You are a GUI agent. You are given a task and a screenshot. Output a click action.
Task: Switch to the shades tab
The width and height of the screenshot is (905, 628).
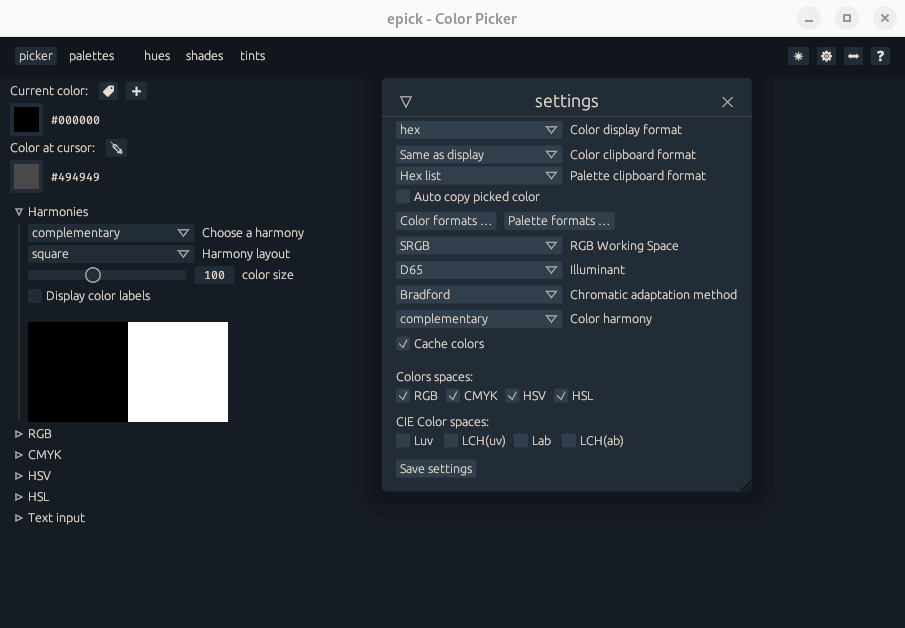click(204, 56)
